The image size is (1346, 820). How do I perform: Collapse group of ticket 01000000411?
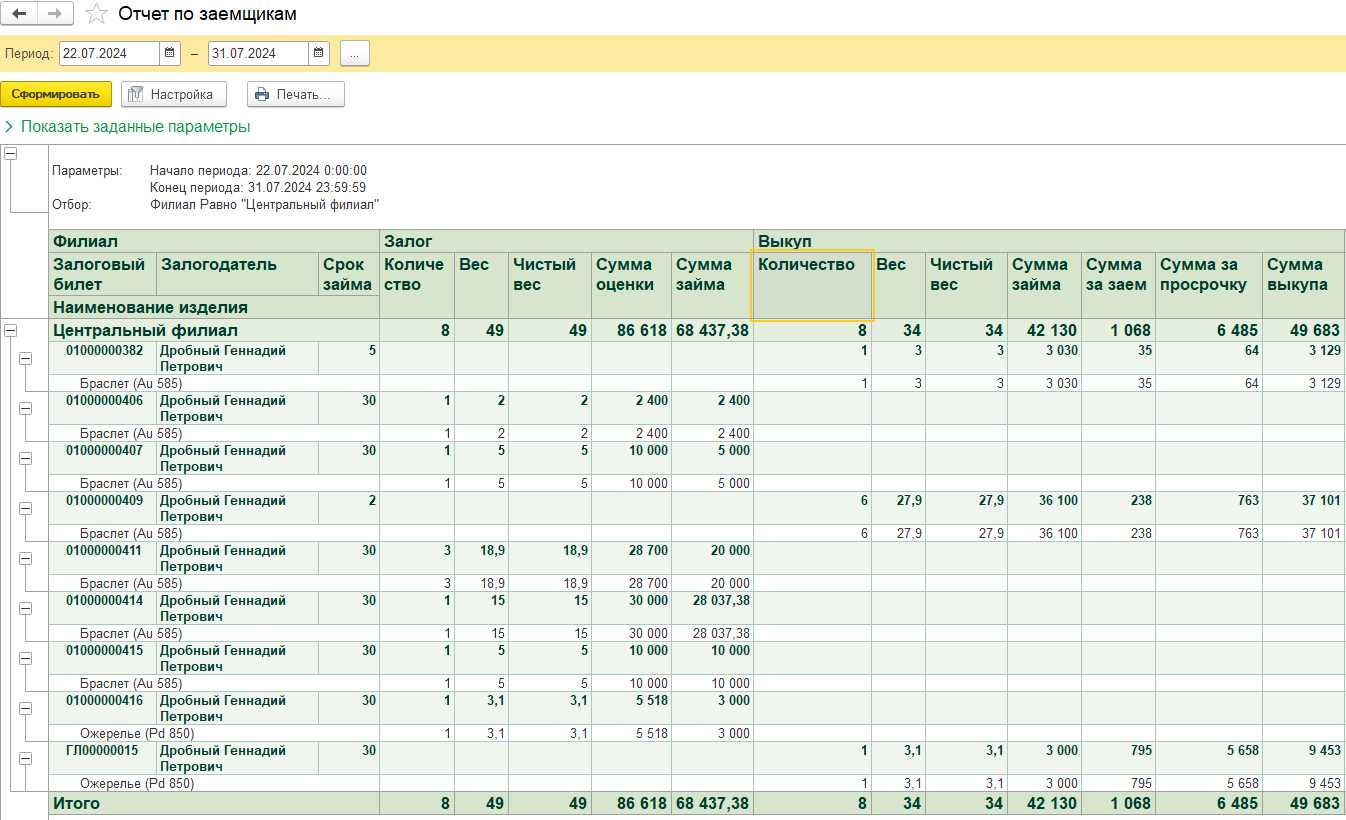tap(26, 558)
